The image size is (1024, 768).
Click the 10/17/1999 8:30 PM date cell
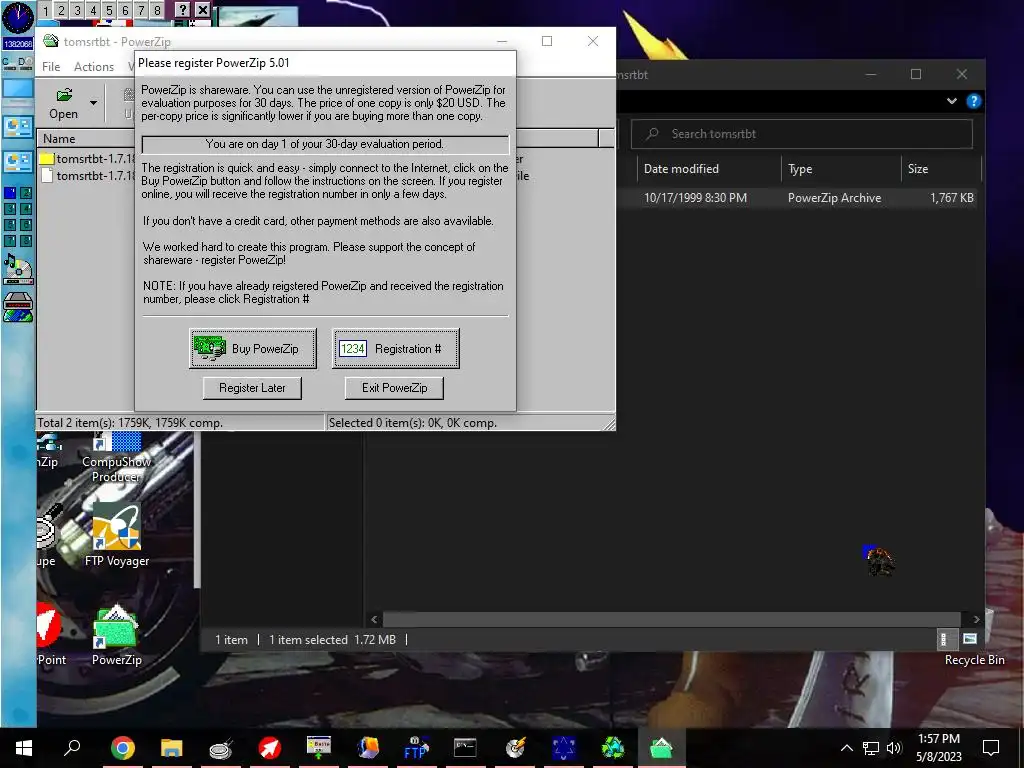tap(696, 198)
